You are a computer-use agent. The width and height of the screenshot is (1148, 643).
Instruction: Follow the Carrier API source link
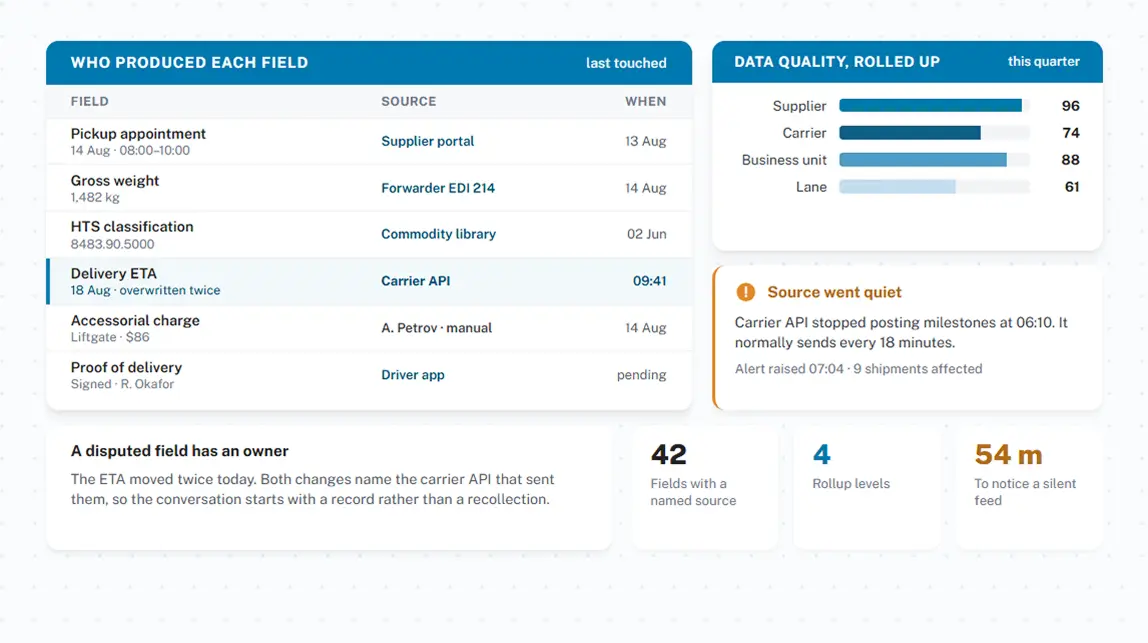pos(415,281)
